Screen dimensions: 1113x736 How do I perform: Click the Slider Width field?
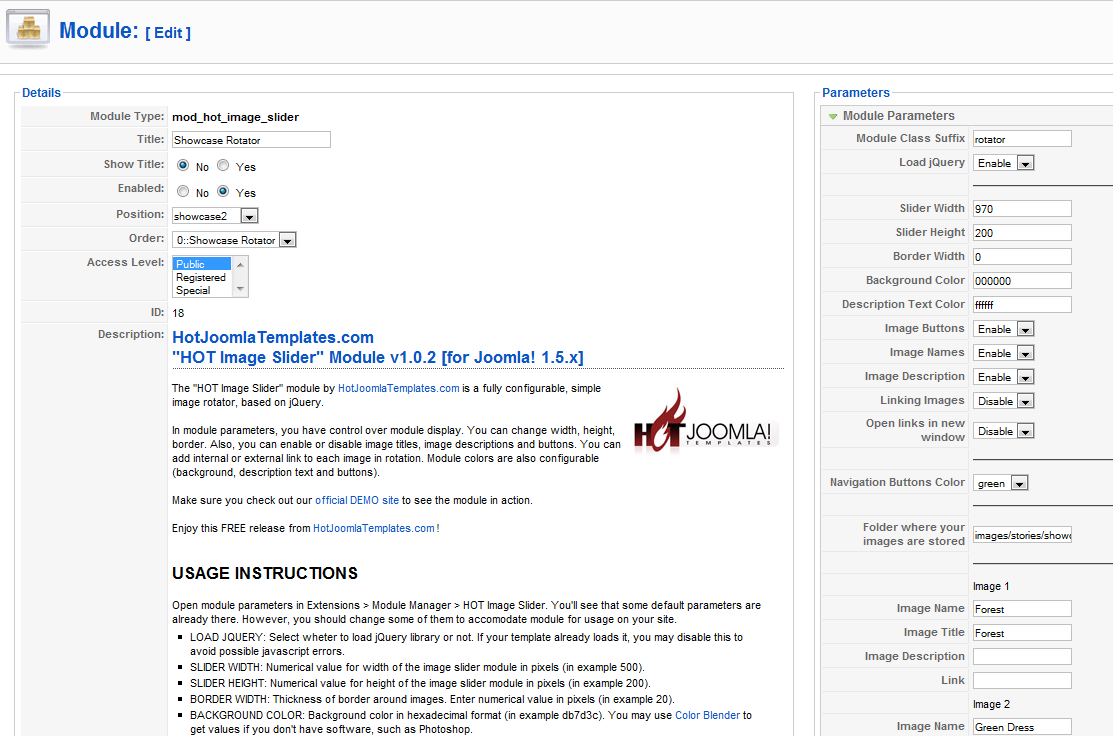(1022, 209)
